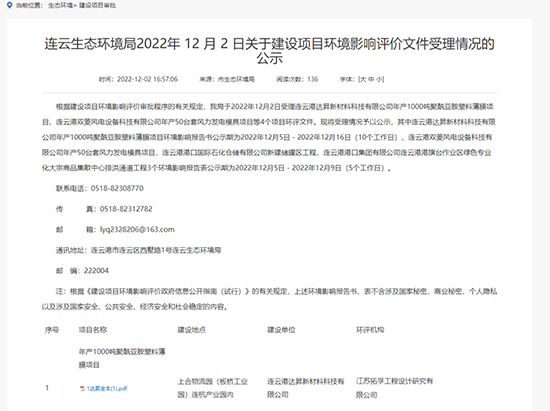Image resolution: width=550 pixels, height=411 pixels.
Task: Click the 环评机构 column header
Action: click(370, 330)
